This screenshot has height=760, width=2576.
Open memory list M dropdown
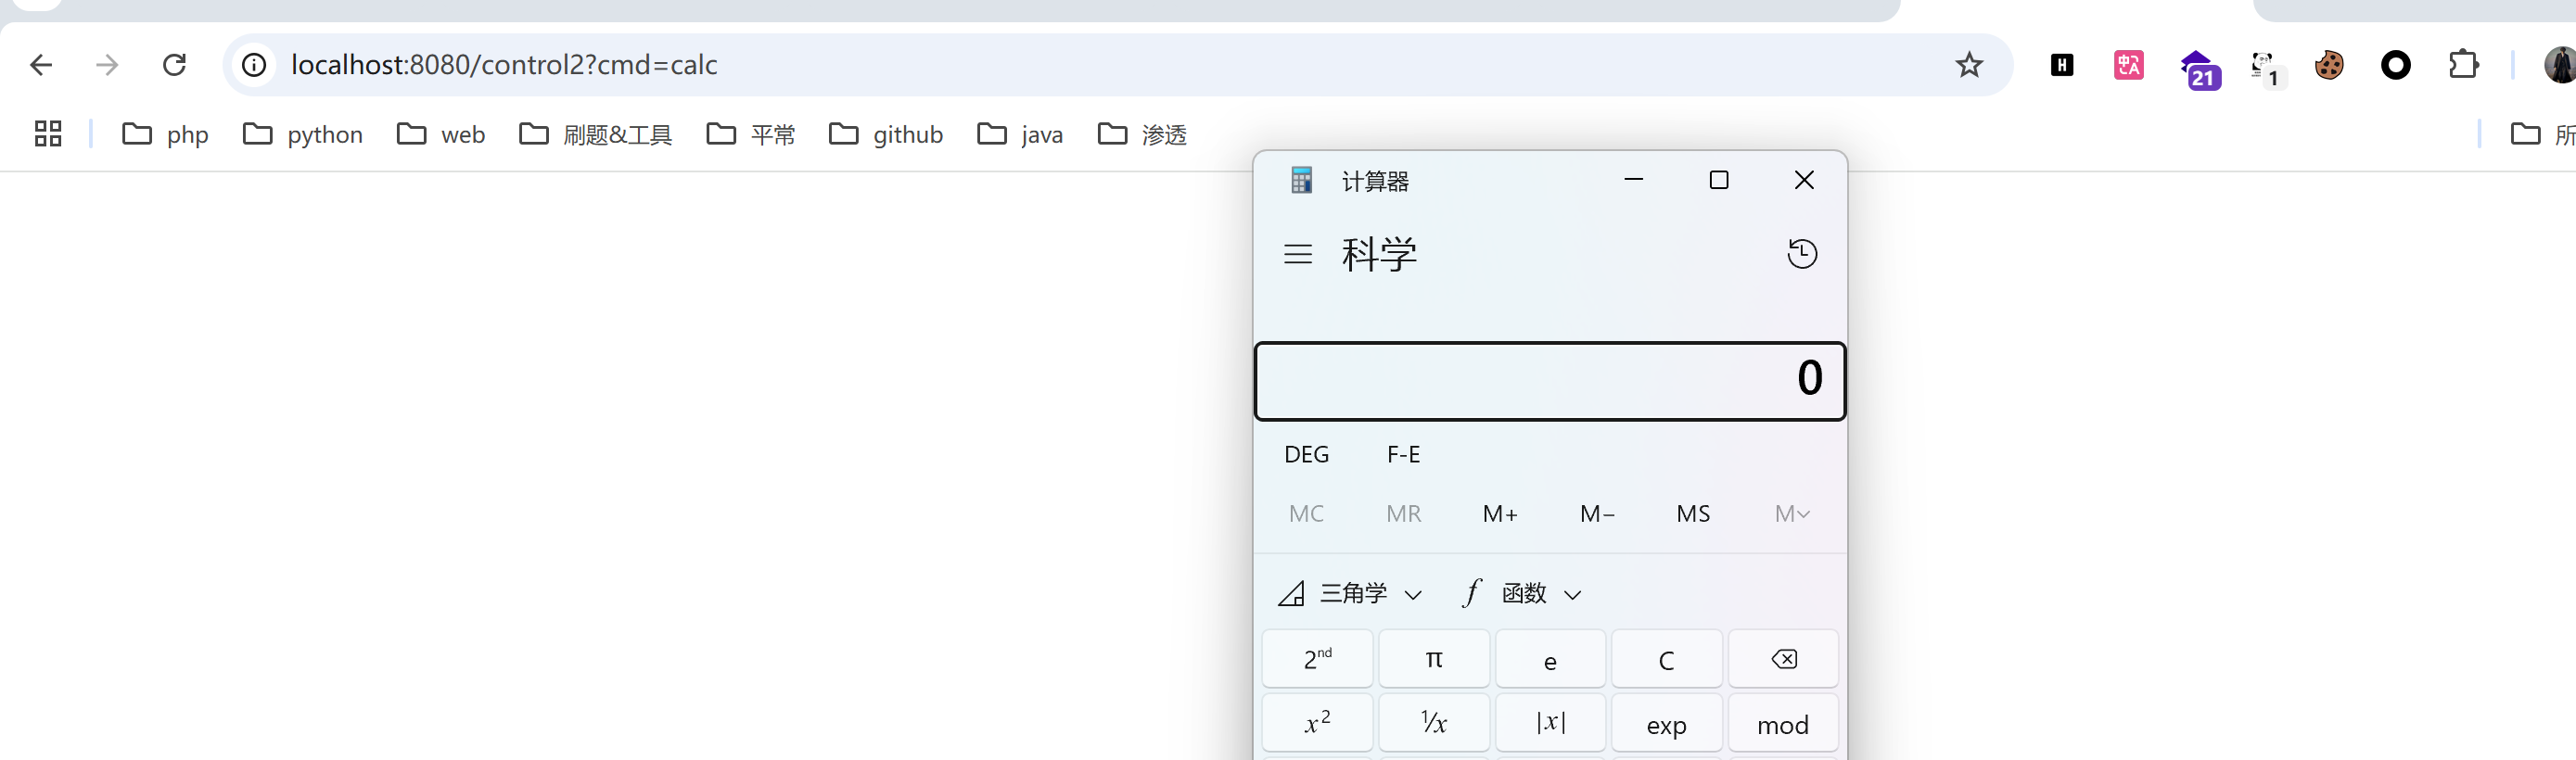pos(1792,514)
